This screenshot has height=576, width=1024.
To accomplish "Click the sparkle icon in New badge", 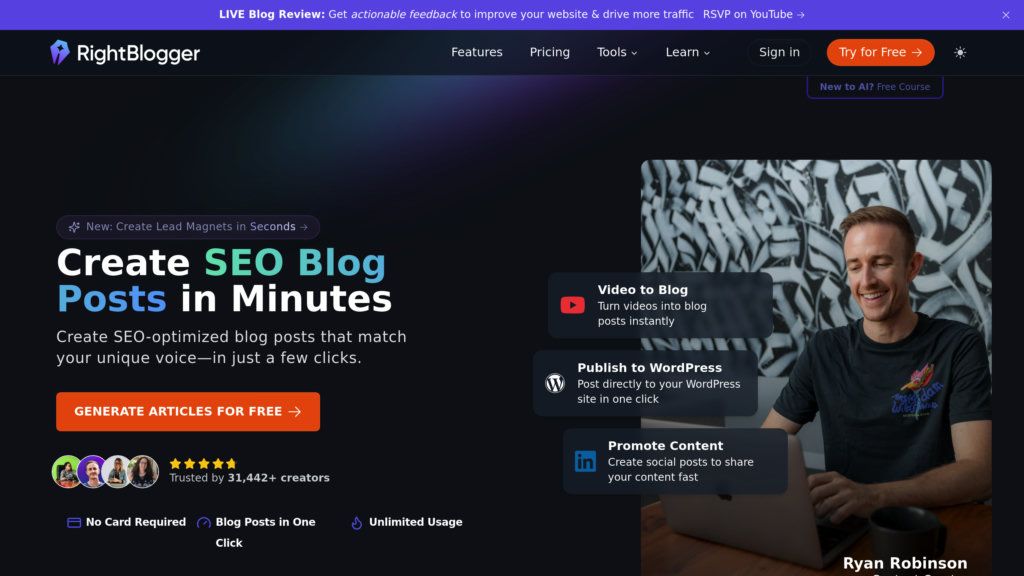I will [74, 227].
